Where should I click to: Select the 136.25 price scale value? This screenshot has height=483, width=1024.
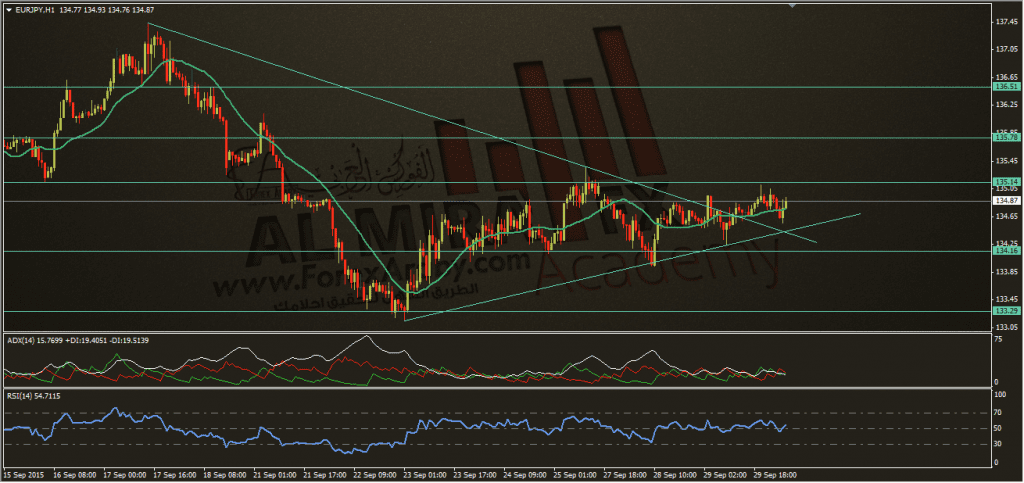[1006, 104]
